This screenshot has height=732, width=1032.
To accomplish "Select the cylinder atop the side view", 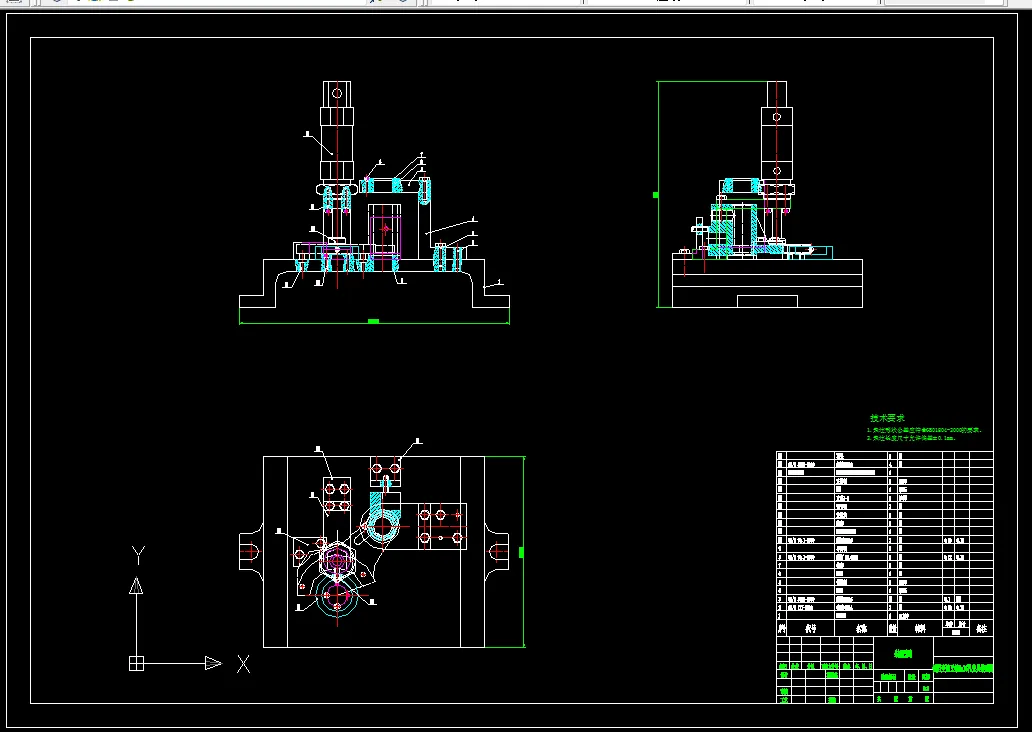I will pyautogui.click(x=777, y=132).
